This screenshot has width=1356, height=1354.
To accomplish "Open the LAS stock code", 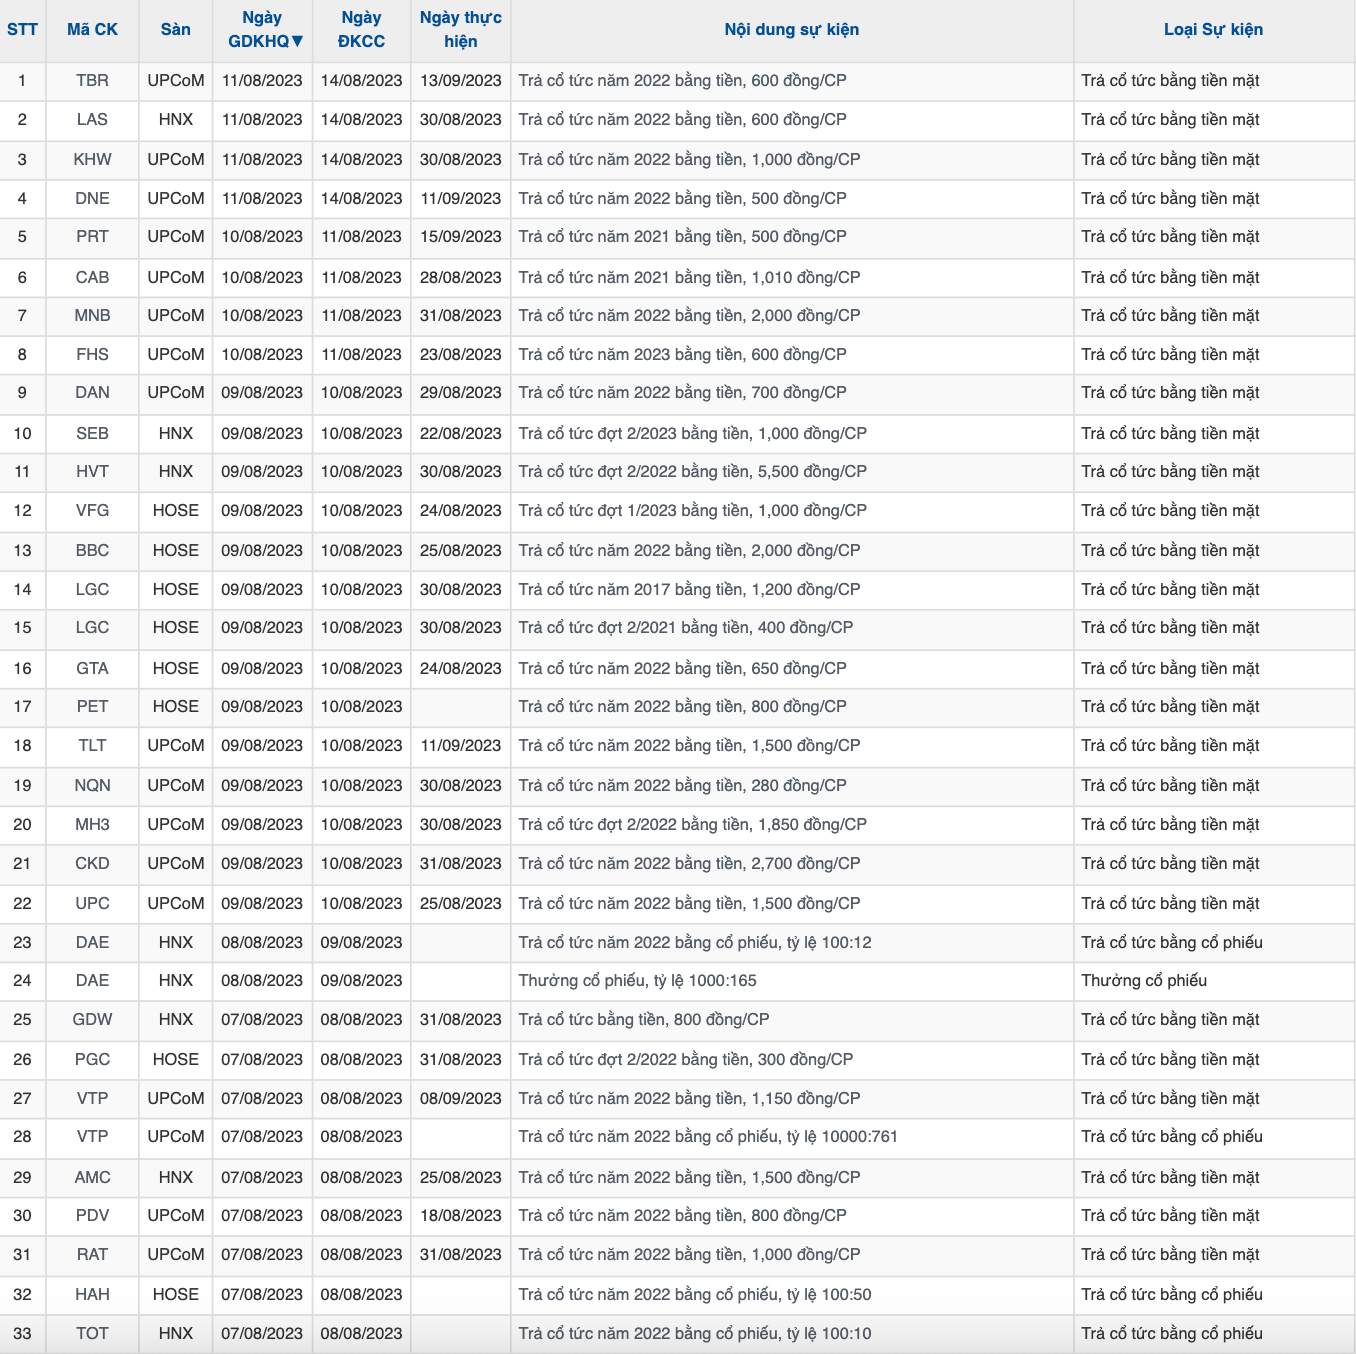I will click(x=92, y=120).
